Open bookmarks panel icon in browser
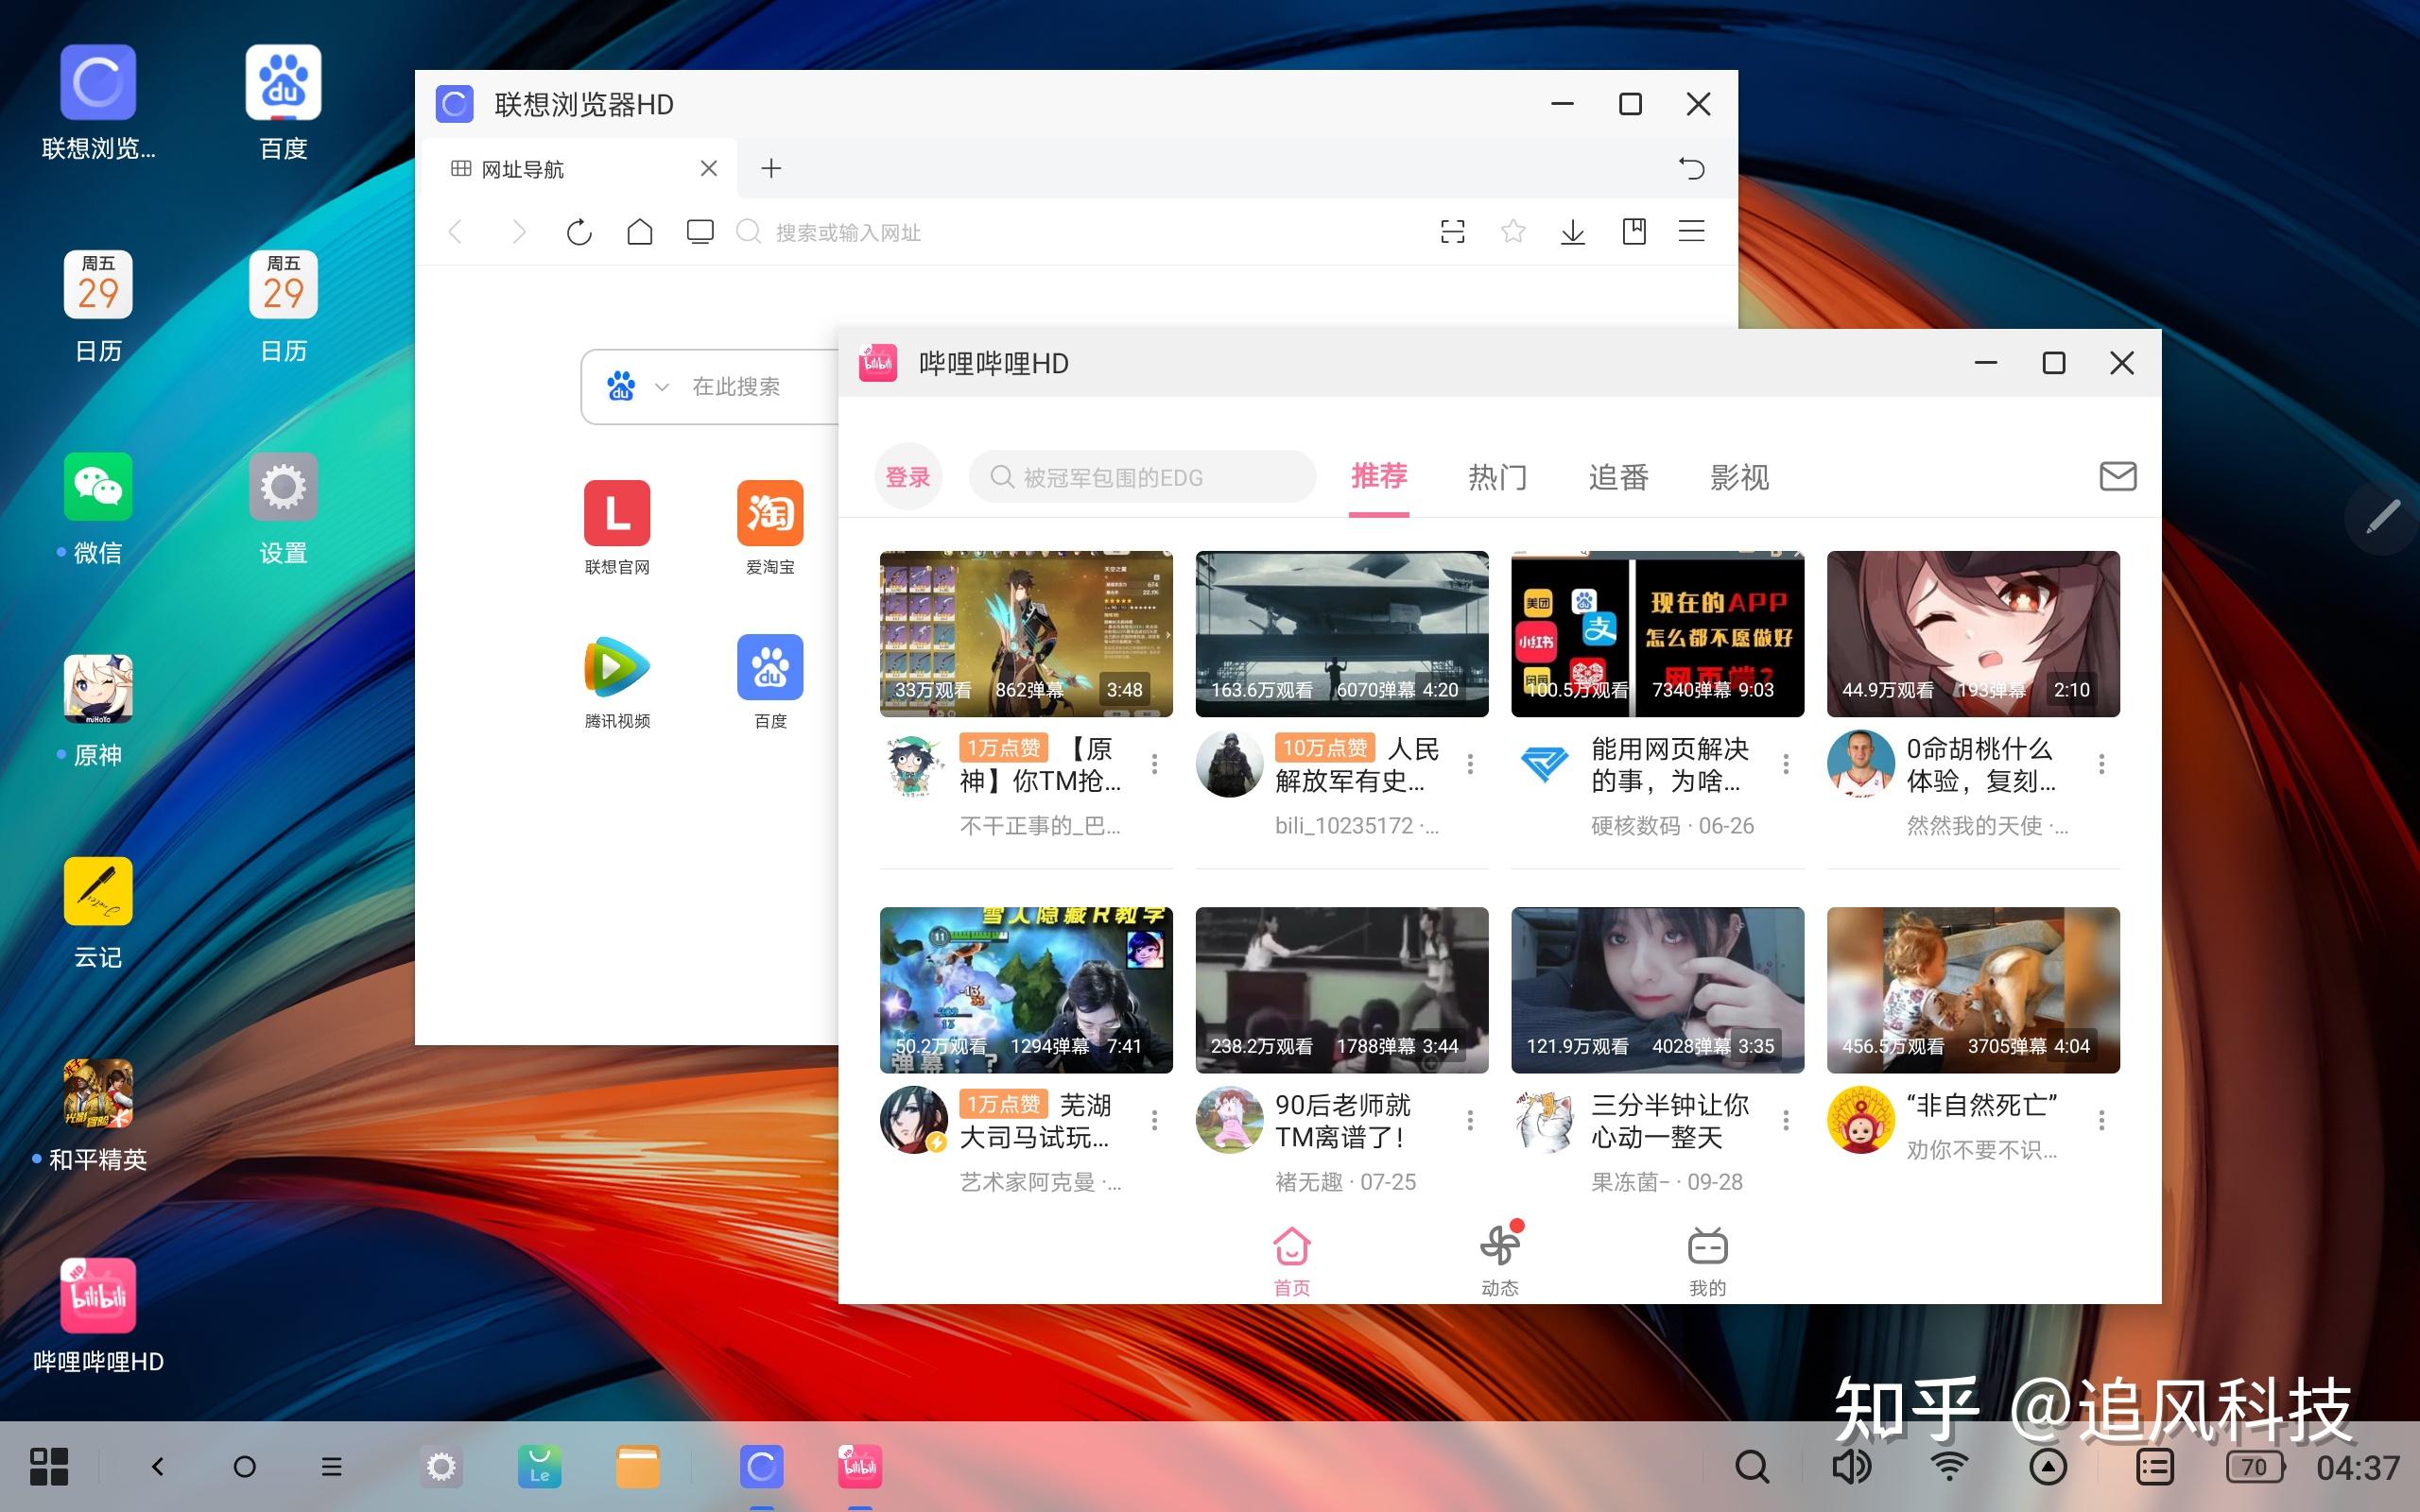 tap(1634, 232)
